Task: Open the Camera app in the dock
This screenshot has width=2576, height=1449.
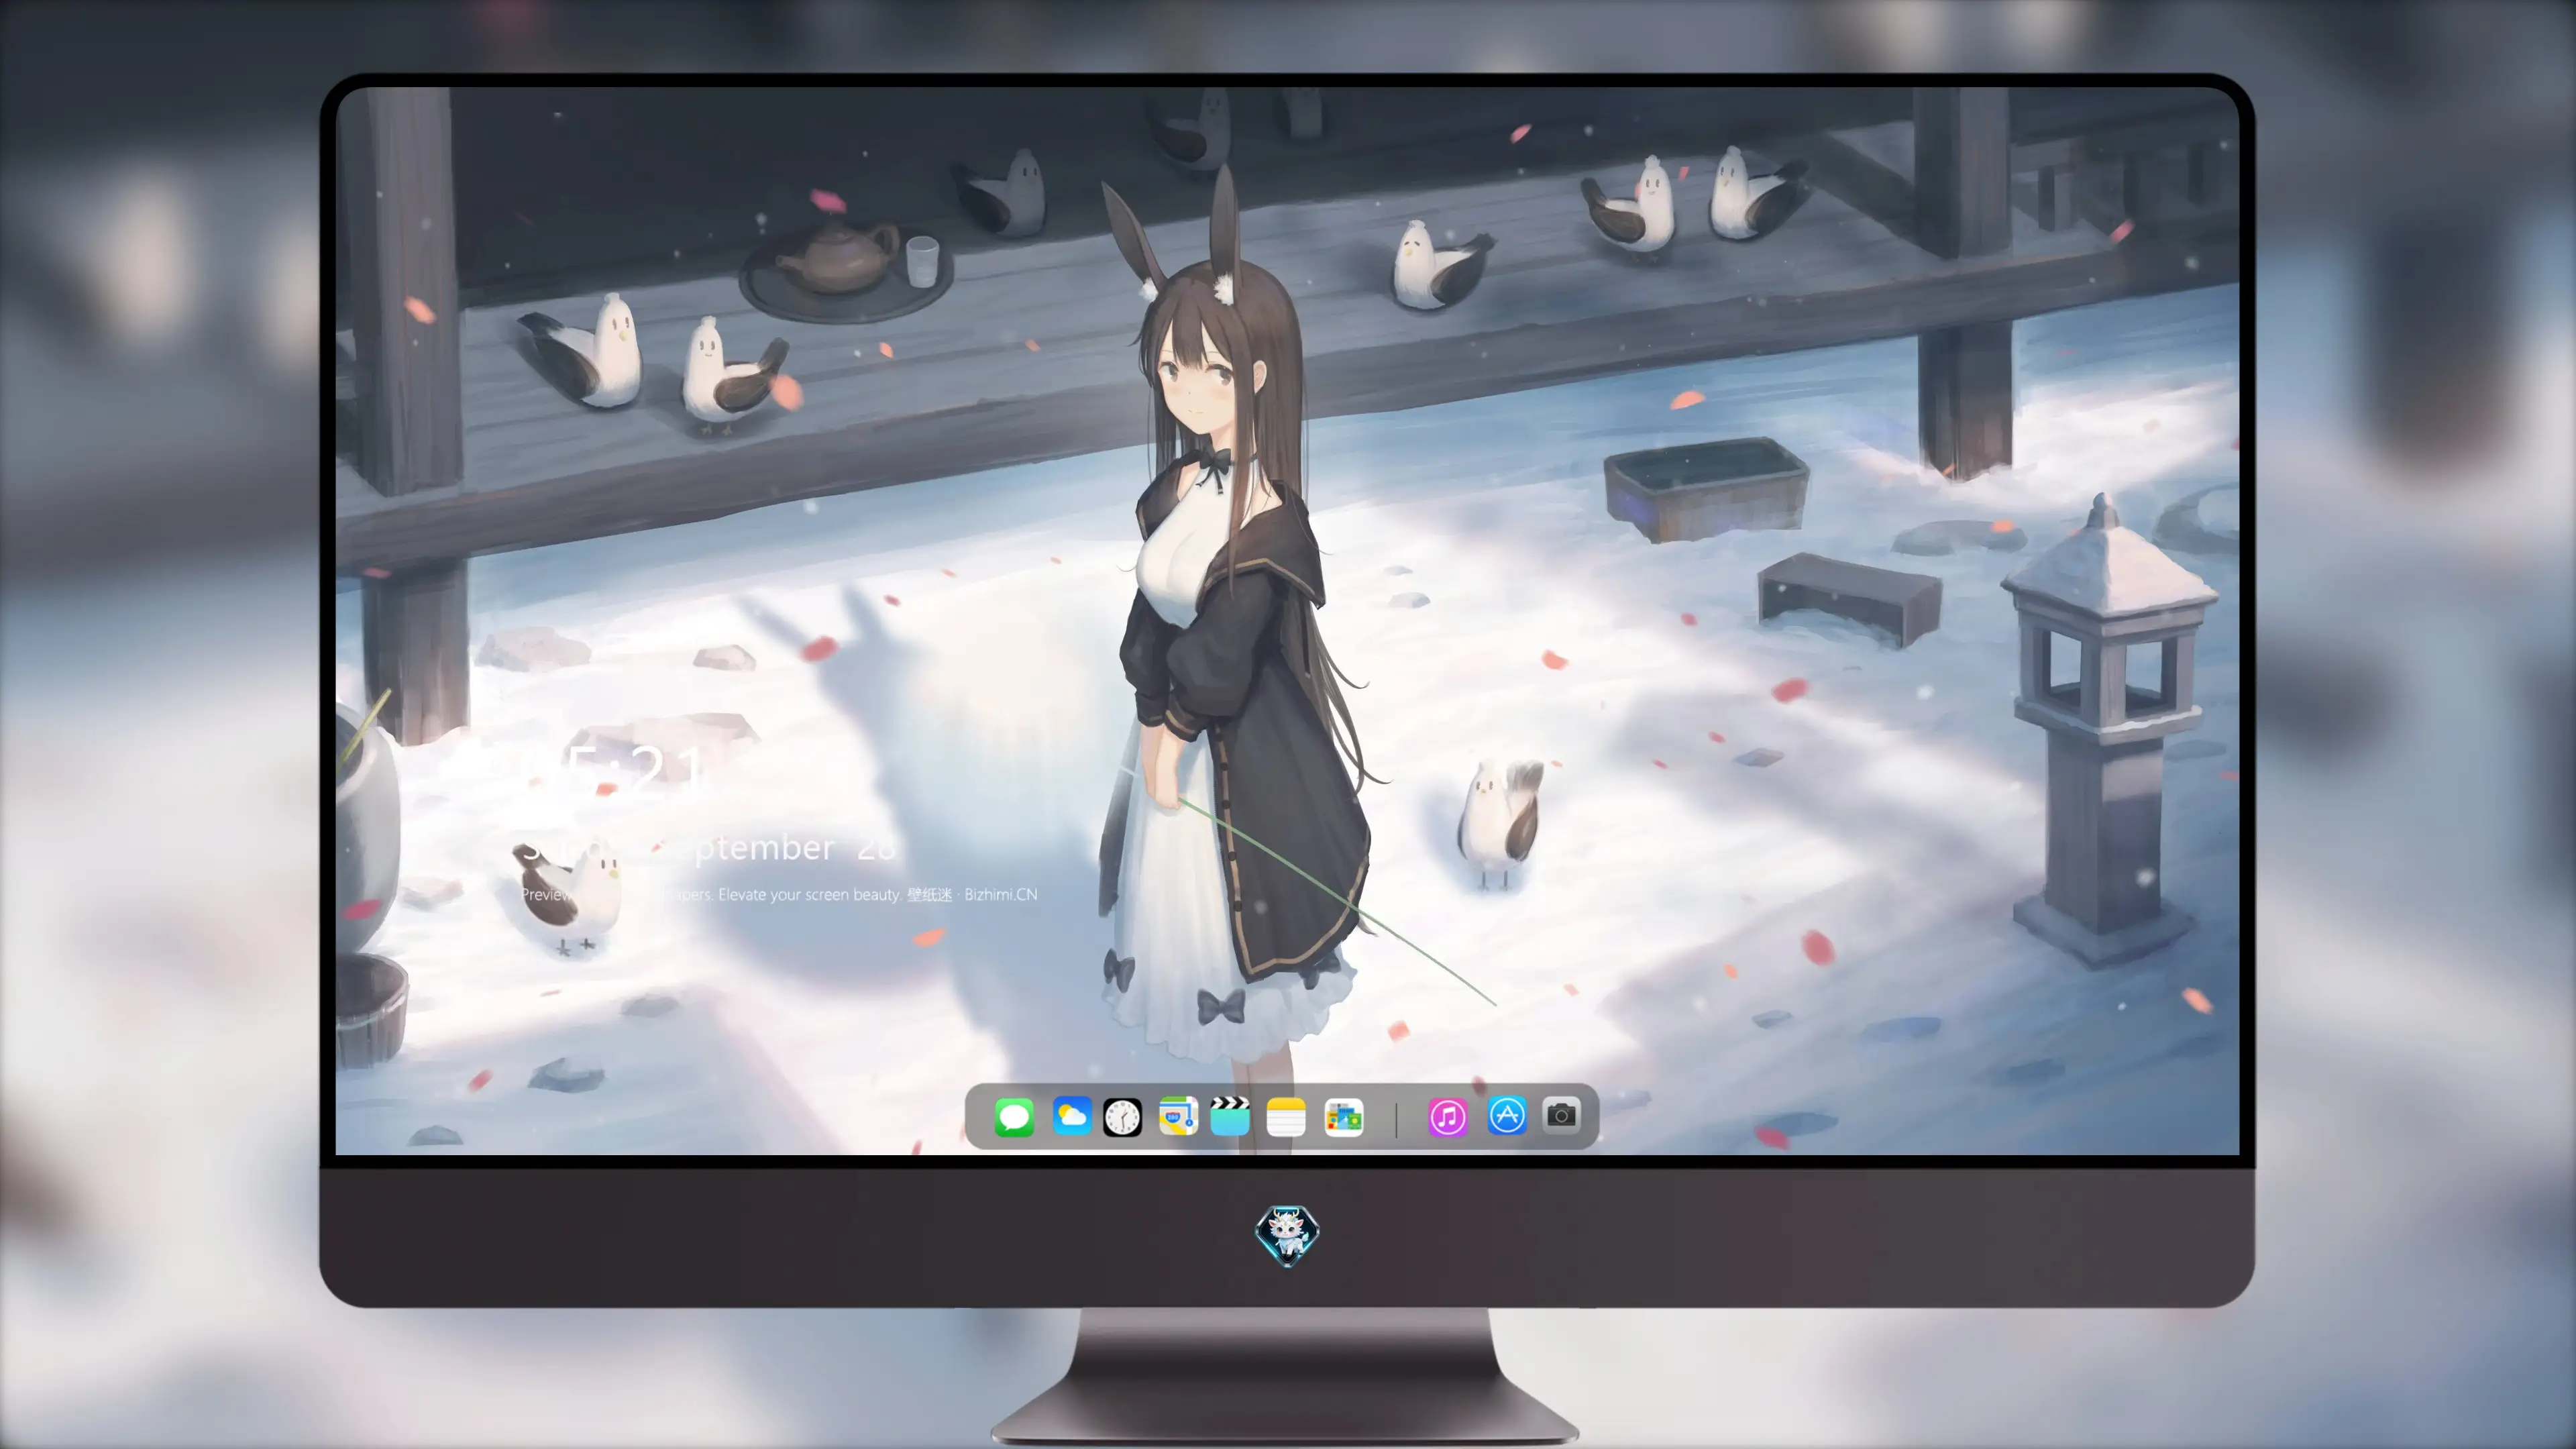Action: pos(1561,1115)
